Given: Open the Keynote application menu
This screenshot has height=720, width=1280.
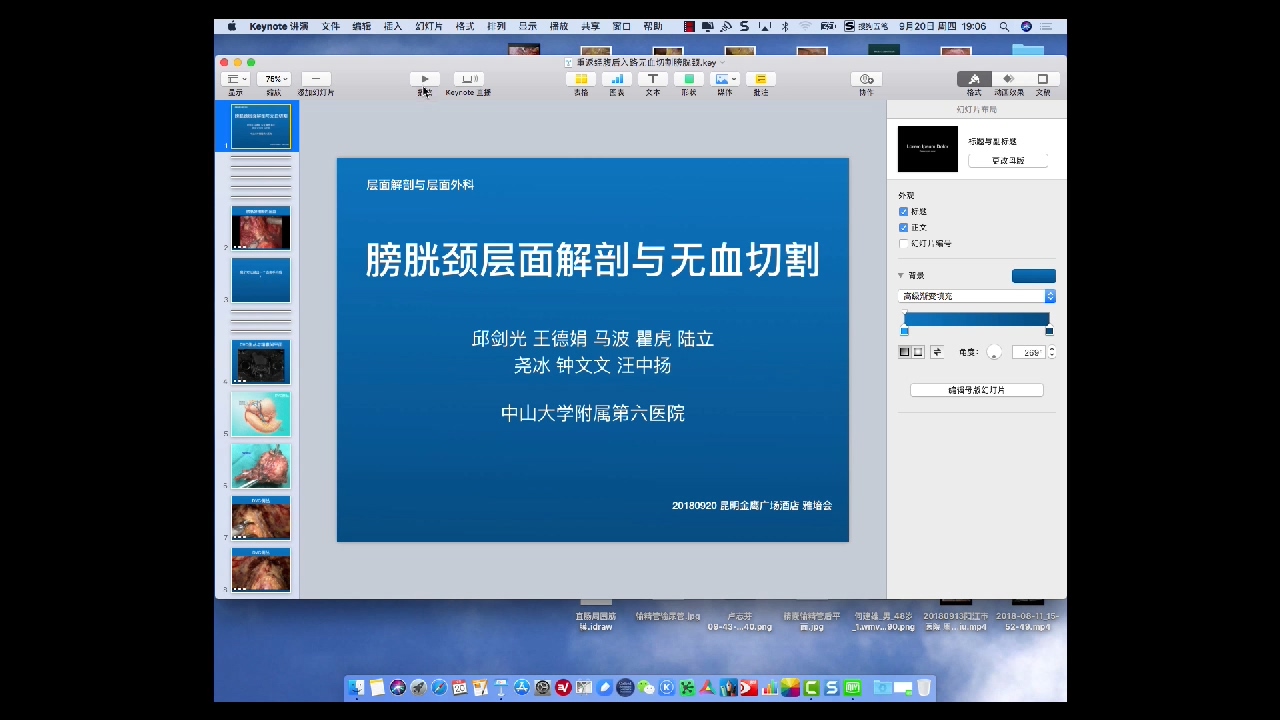Looking at the screenshot, I should pos(279,27).
